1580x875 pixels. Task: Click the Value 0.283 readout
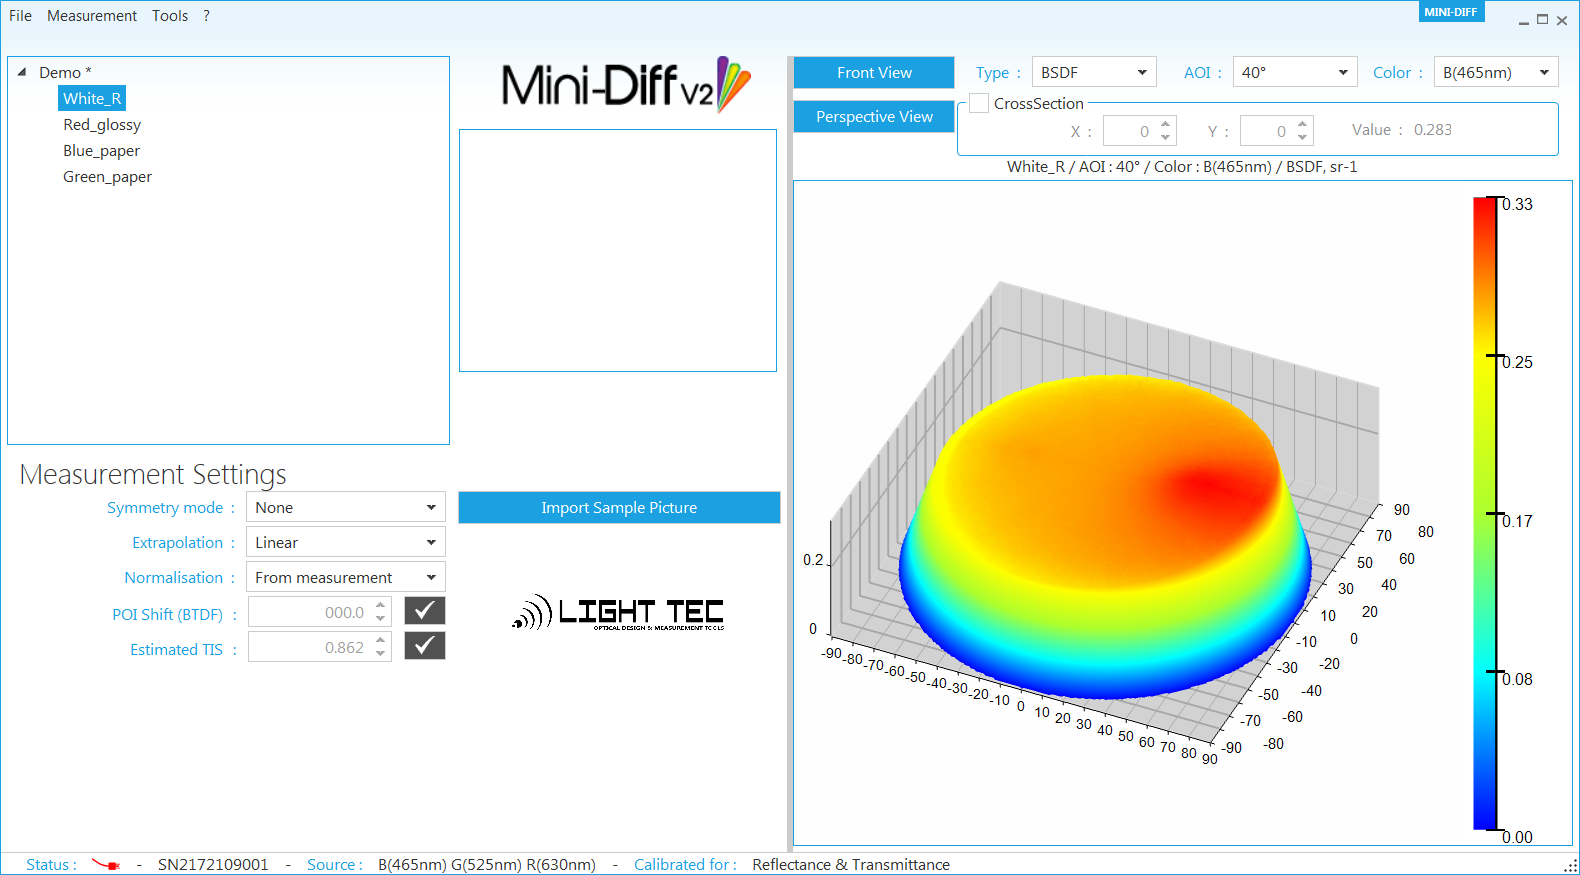1432,130
